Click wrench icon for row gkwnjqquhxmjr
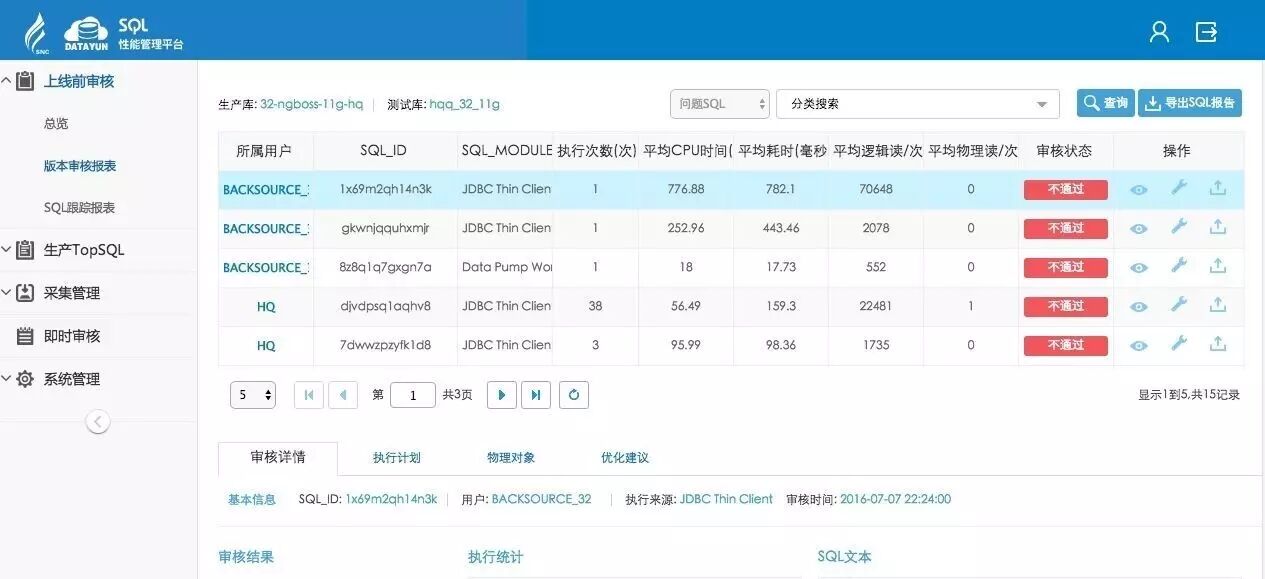The height and width of the screenshot is (579, 1265). (1179, 226)
